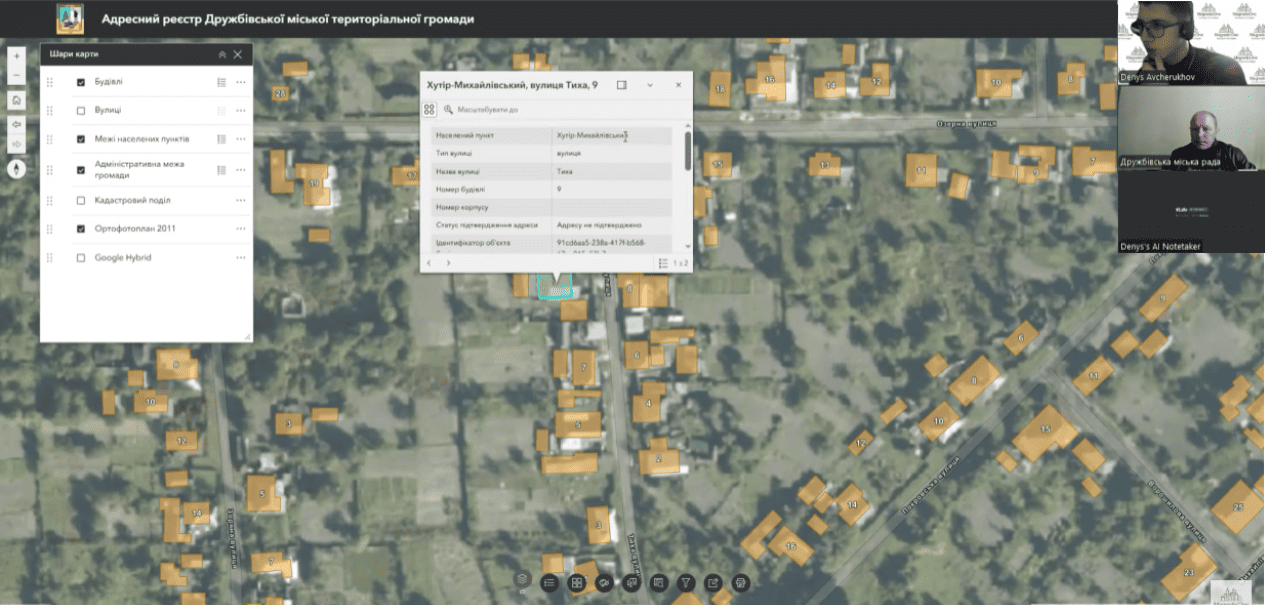
Task: Select the highlighted building on the map
Action: pos(556,288)
